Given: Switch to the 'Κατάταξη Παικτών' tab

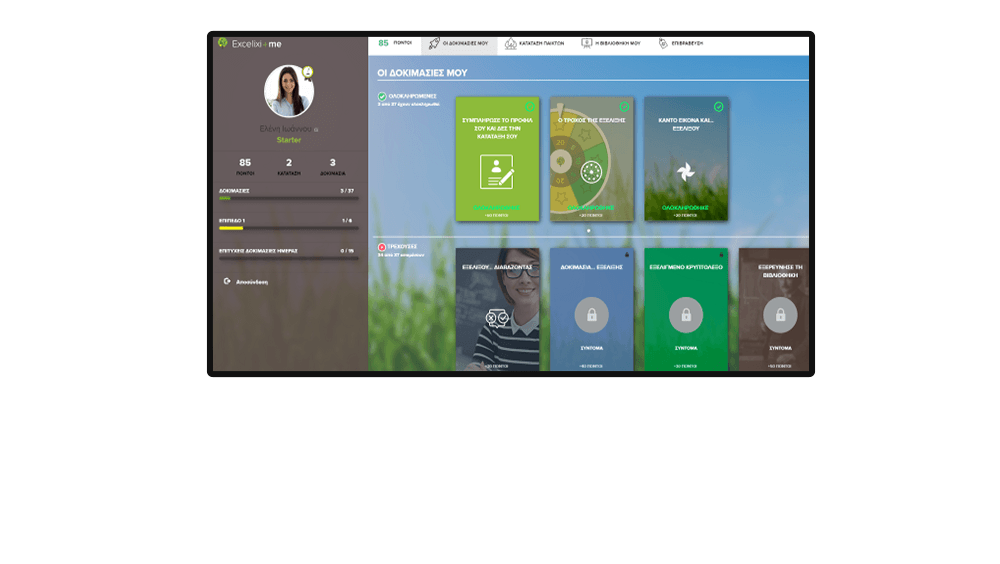Looking at the screenshot, I should 535,44.
